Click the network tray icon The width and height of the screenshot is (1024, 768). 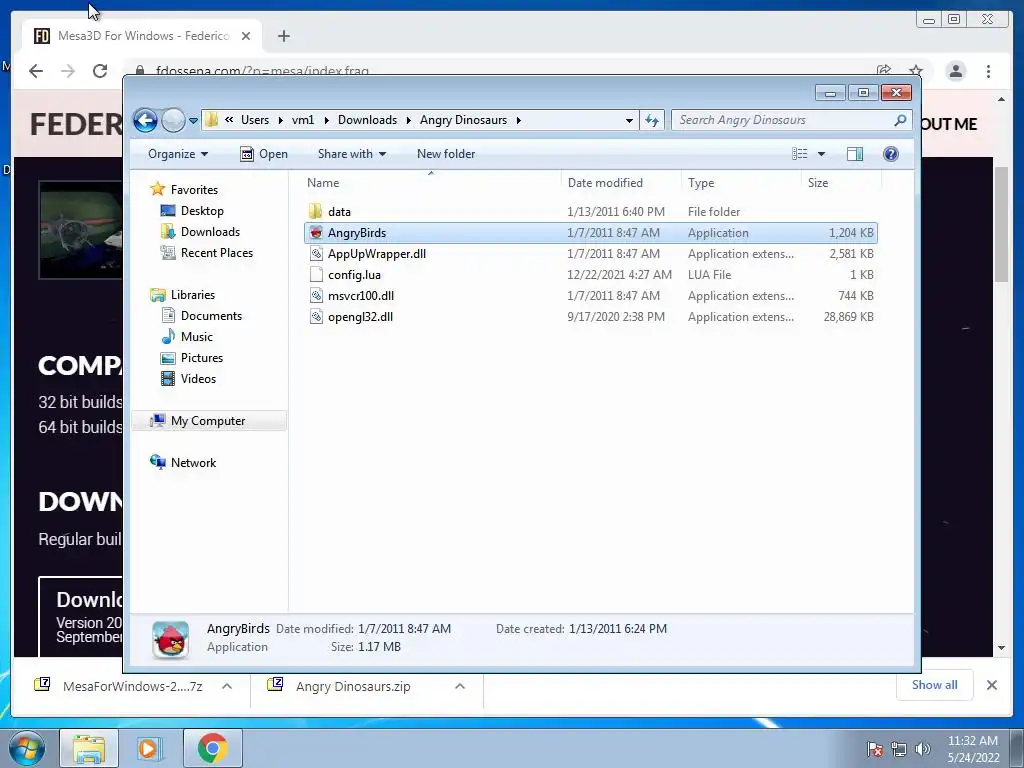click(x=899, y=749)
